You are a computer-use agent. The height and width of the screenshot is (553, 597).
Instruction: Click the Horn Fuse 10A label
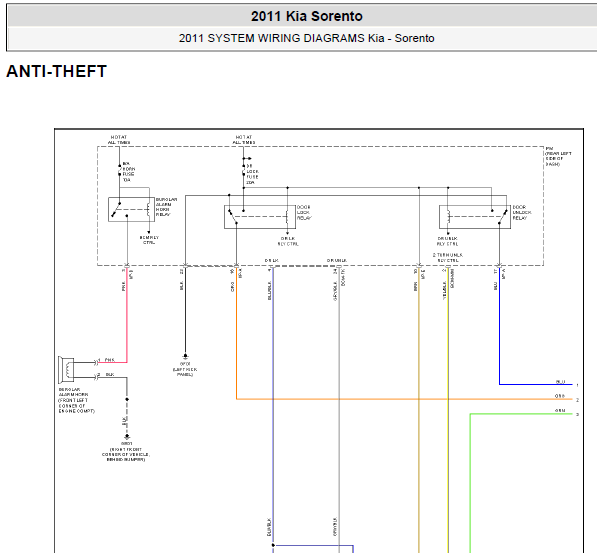pos(129,171)
